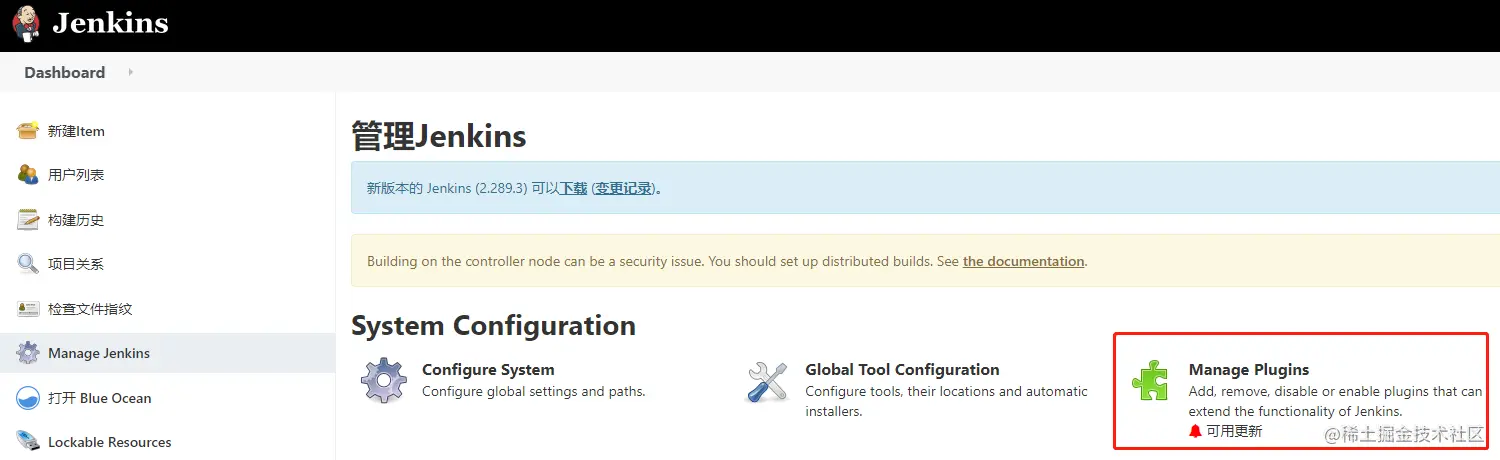
Task: Open Manage Plugins
Action: click(1249, 369)
